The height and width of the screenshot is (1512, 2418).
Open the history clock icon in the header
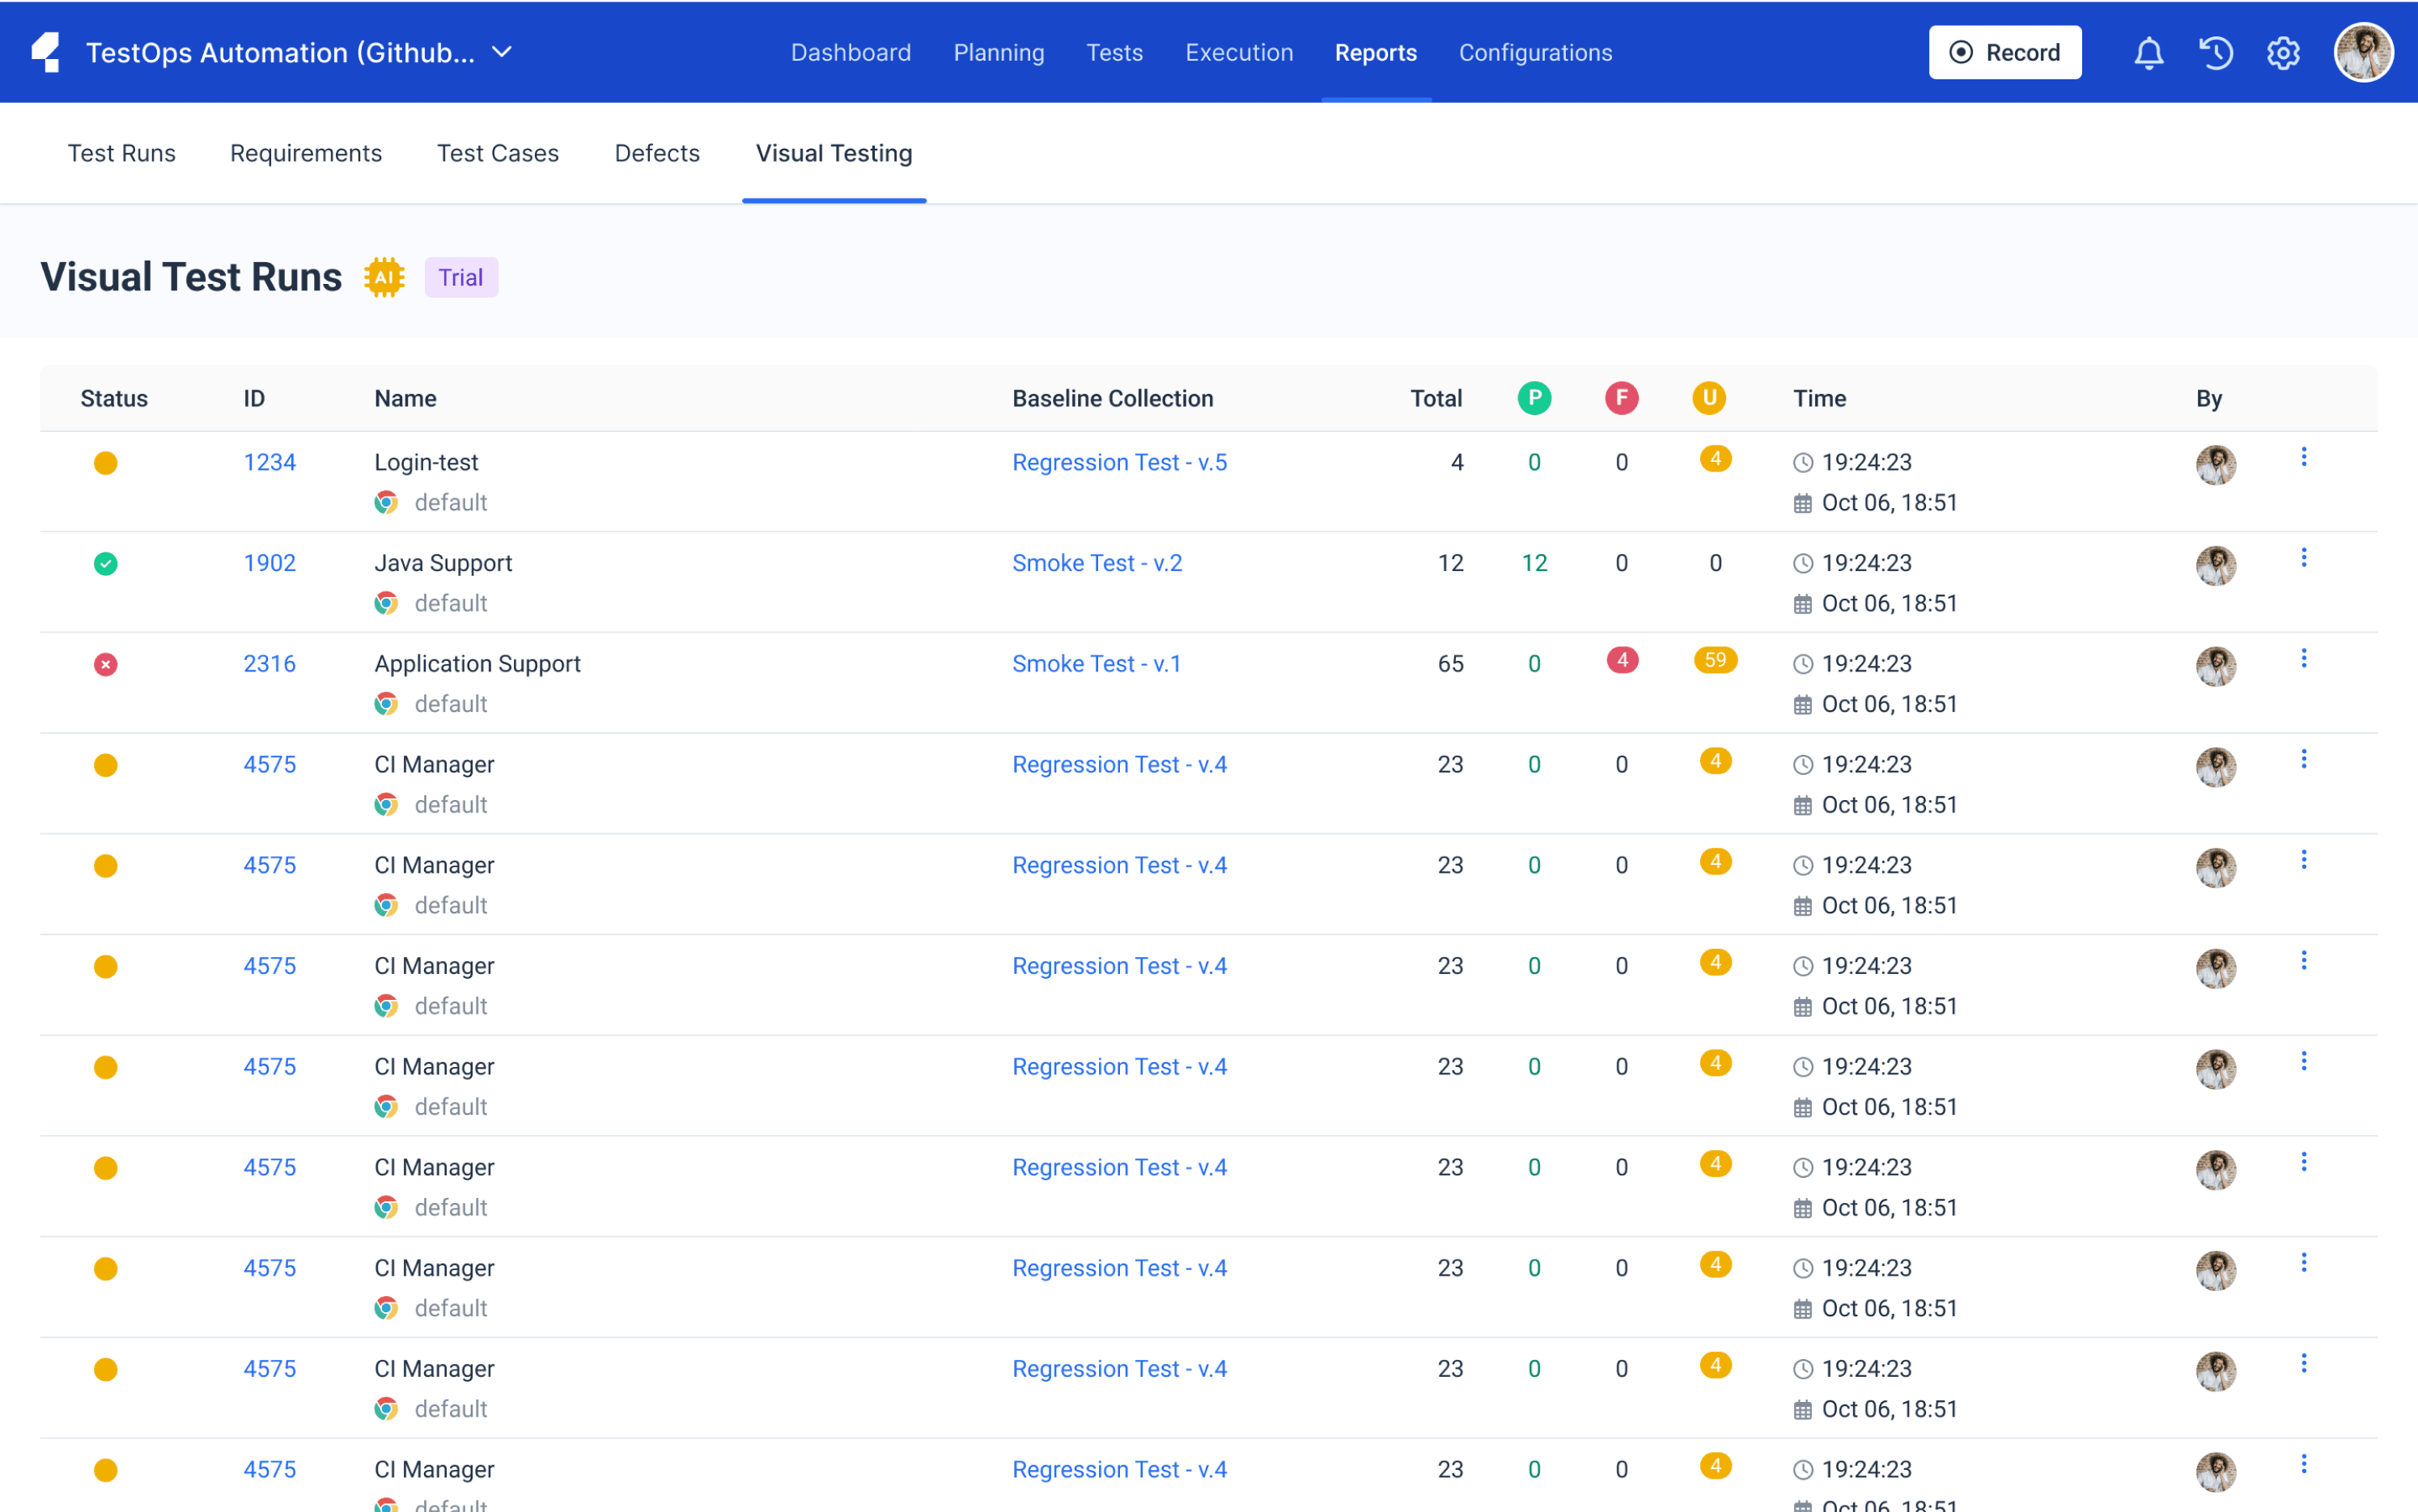2216,53
